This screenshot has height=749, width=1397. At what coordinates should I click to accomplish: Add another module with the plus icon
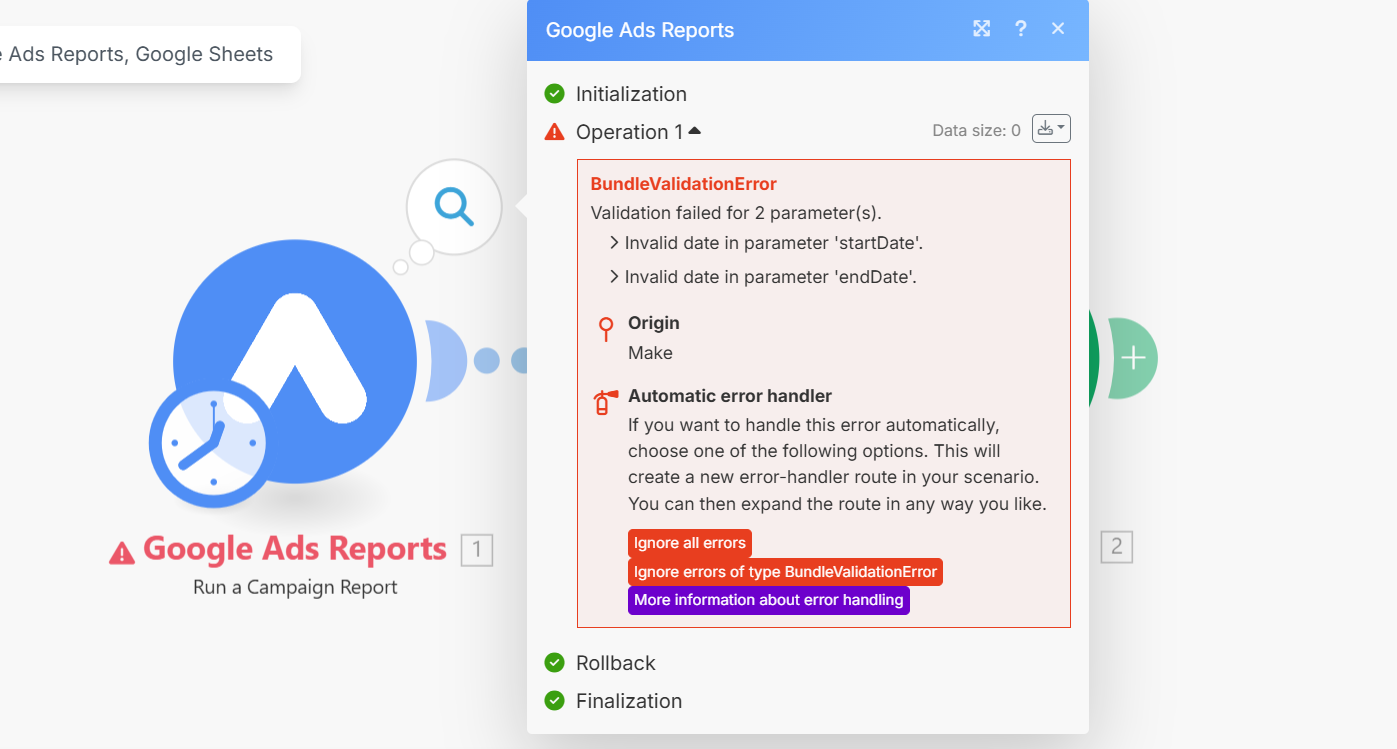tap(1133, 358)
